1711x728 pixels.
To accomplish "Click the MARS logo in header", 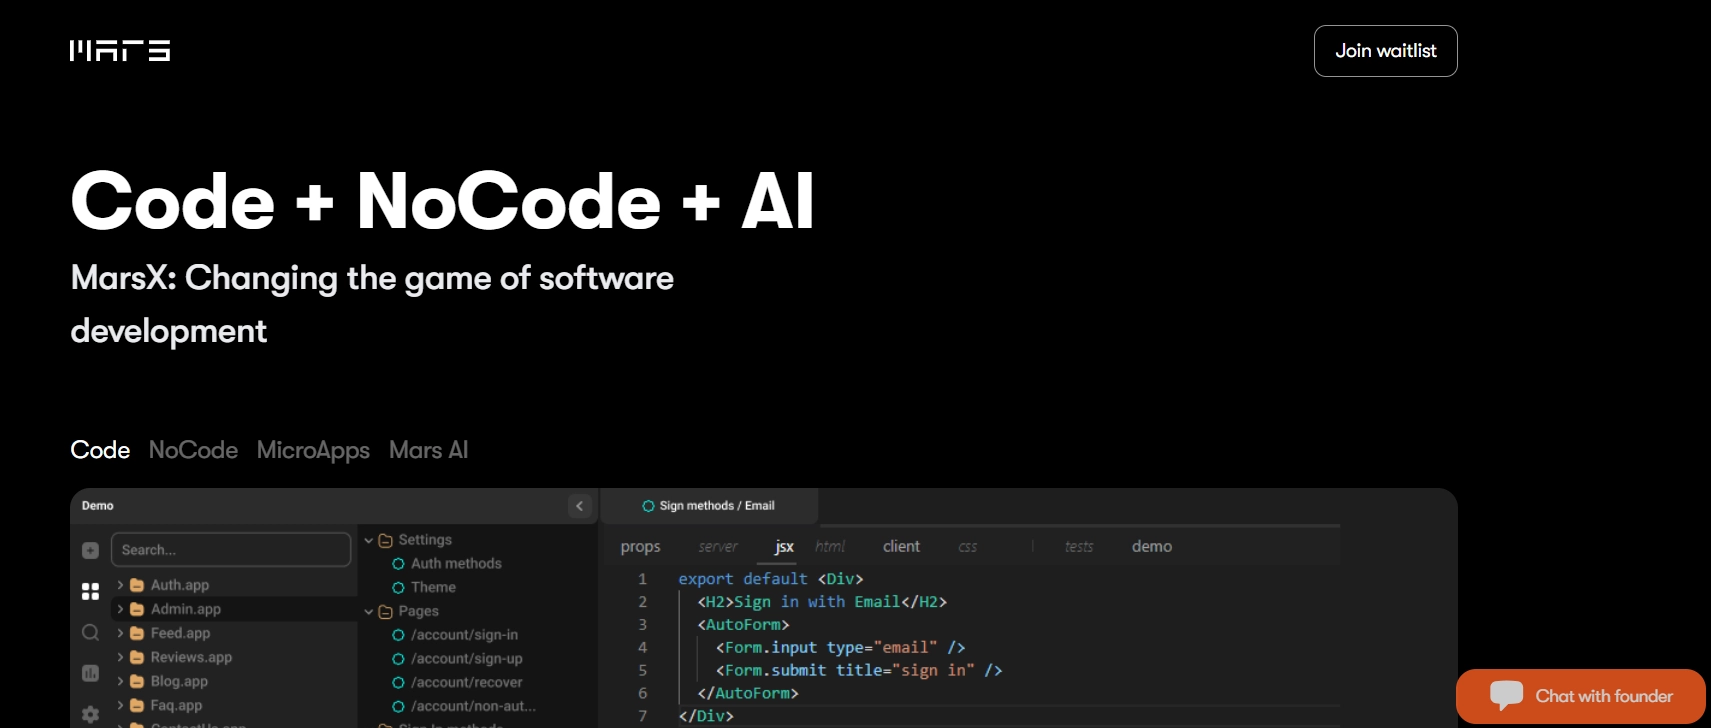I will [x=120, y=51].
